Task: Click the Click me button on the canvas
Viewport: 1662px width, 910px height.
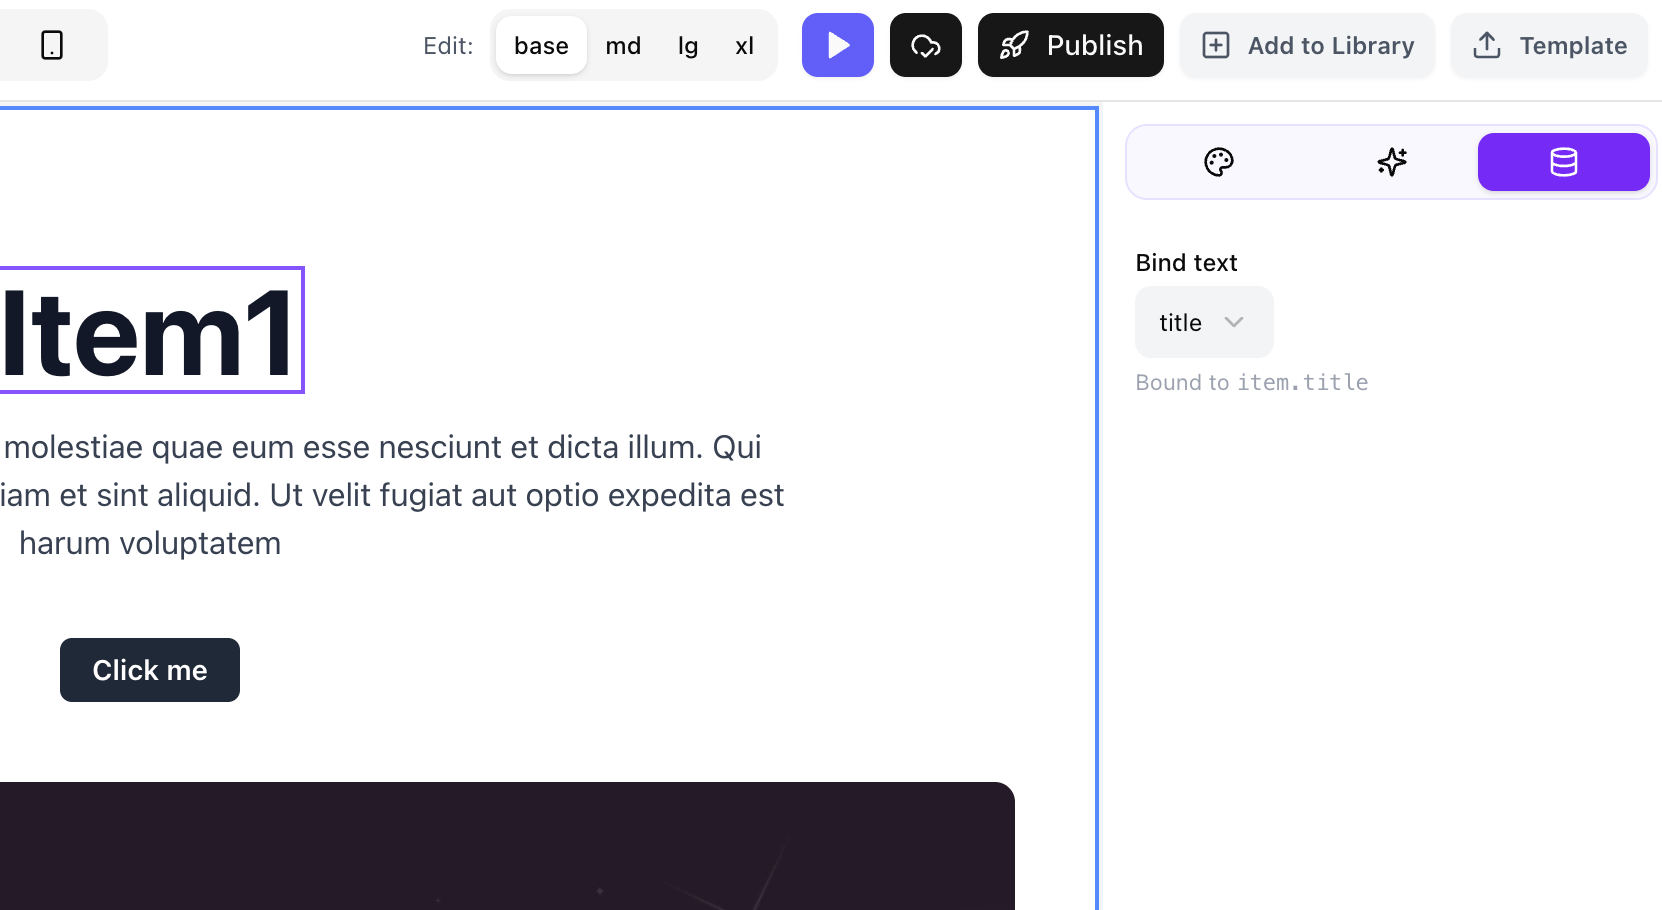Action: click(x=149, y=670)
